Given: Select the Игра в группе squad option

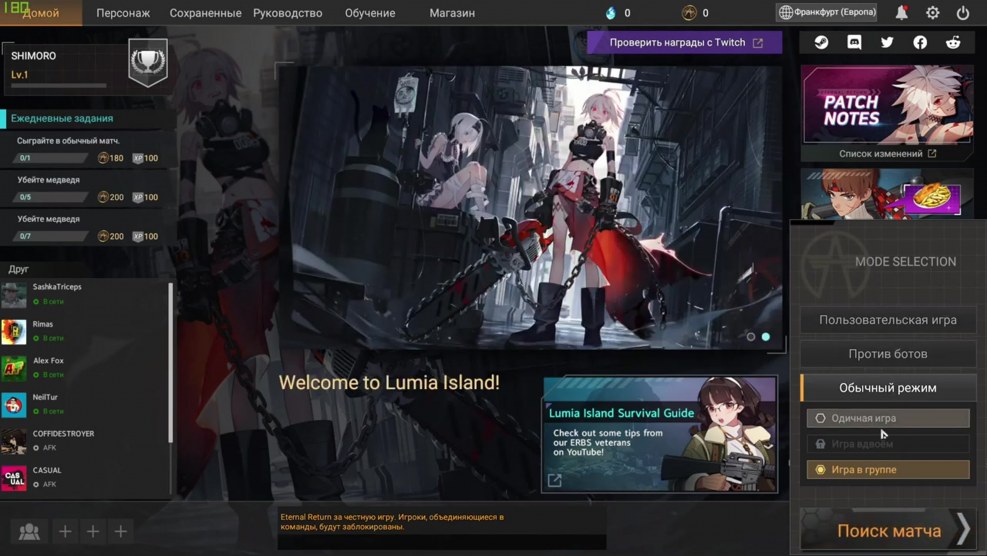Looking at the screenshot, I should 888,470.
